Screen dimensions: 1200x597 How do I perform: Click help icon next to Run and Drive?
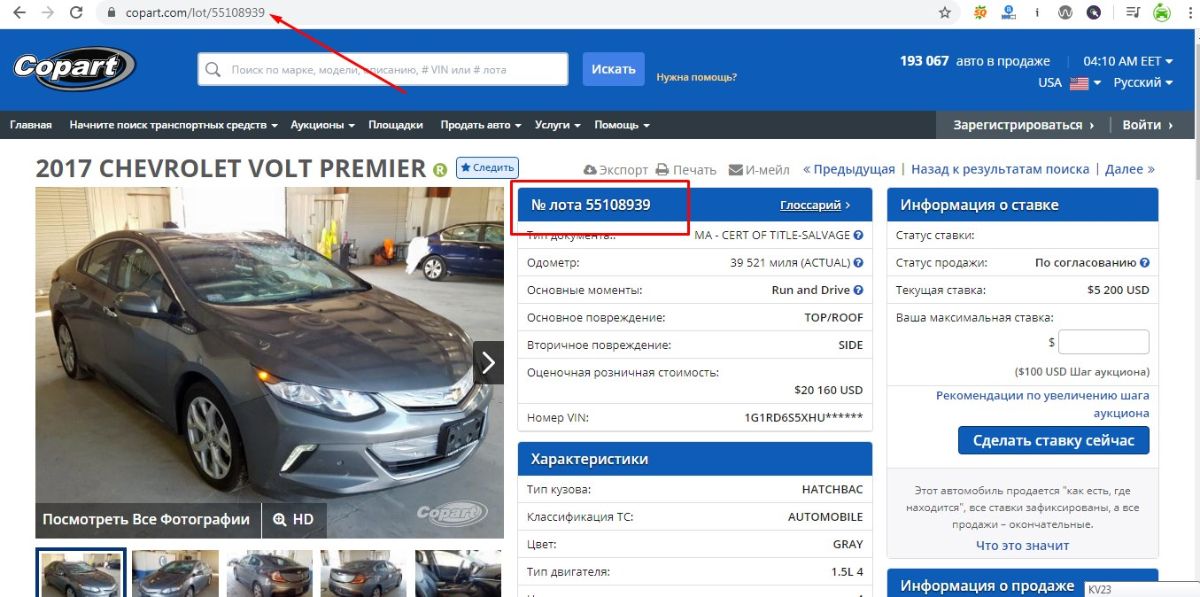tap(858, 290)
